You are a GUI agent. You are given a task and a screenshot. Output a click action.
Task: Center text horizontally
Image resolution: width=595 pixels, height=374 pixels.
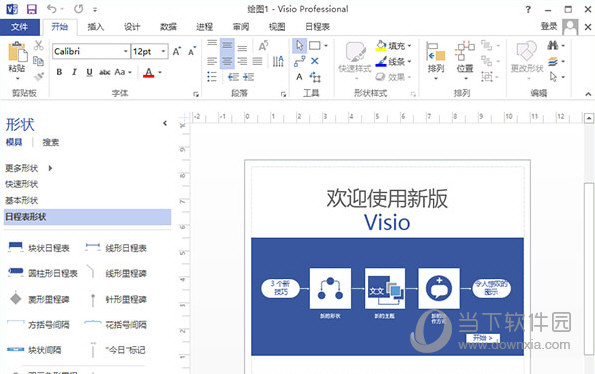tap(227, 61)
